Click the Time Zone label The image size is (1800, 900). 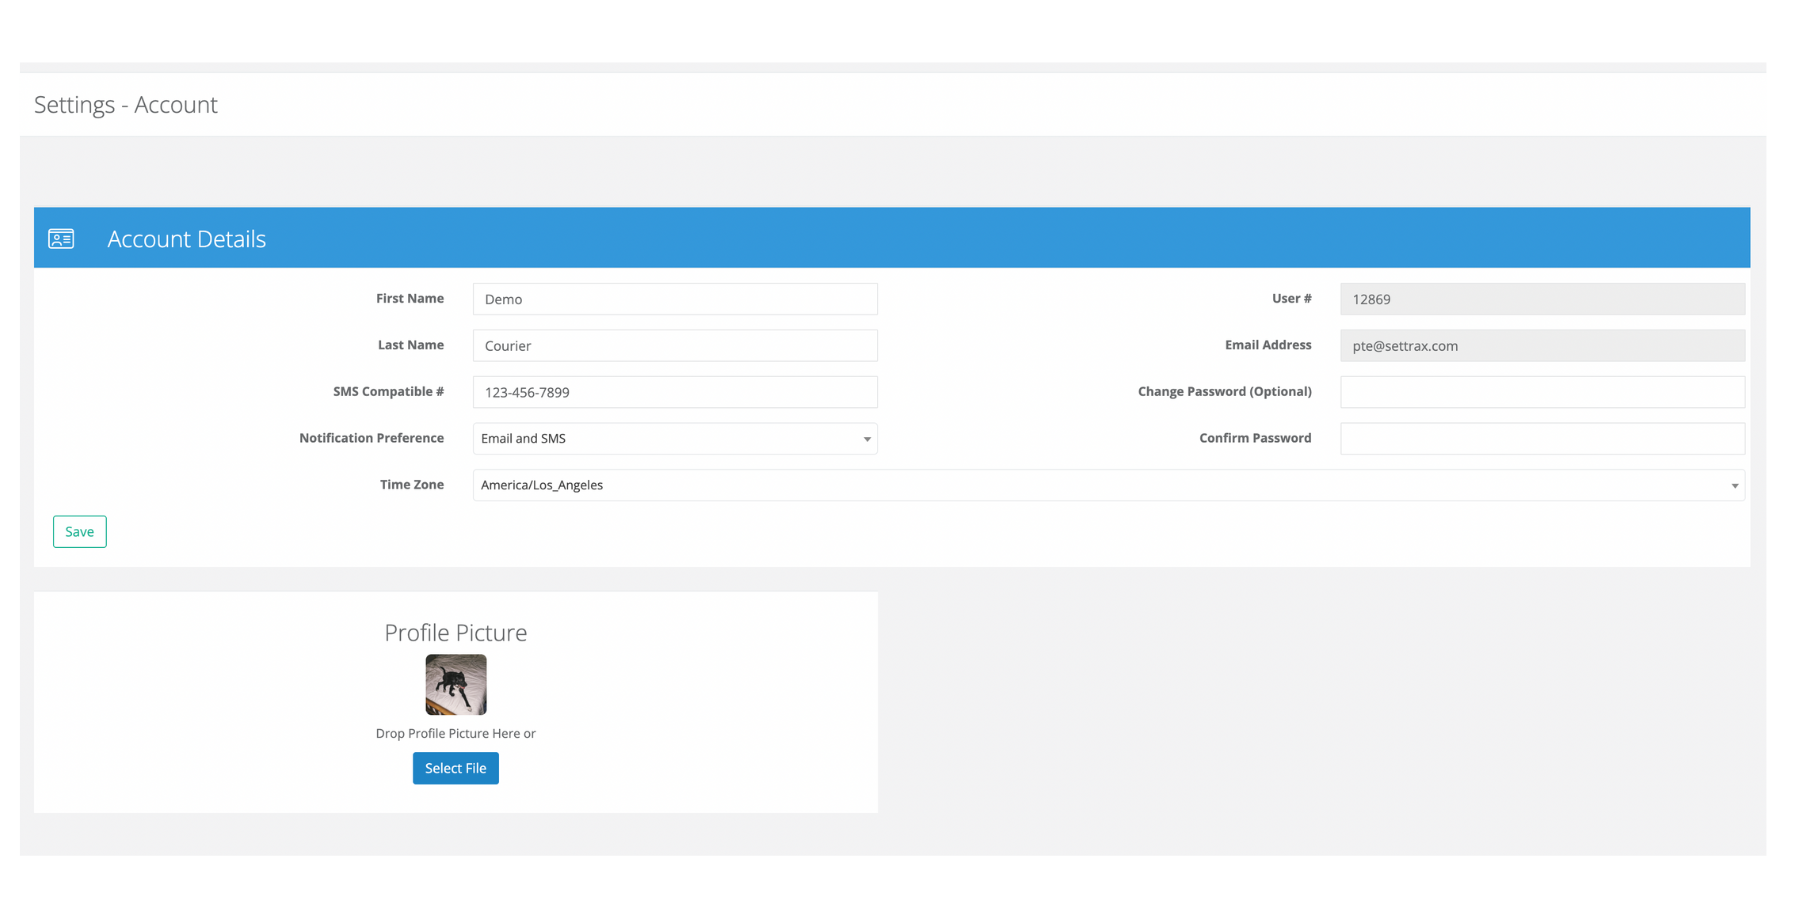tap(412, 484)
